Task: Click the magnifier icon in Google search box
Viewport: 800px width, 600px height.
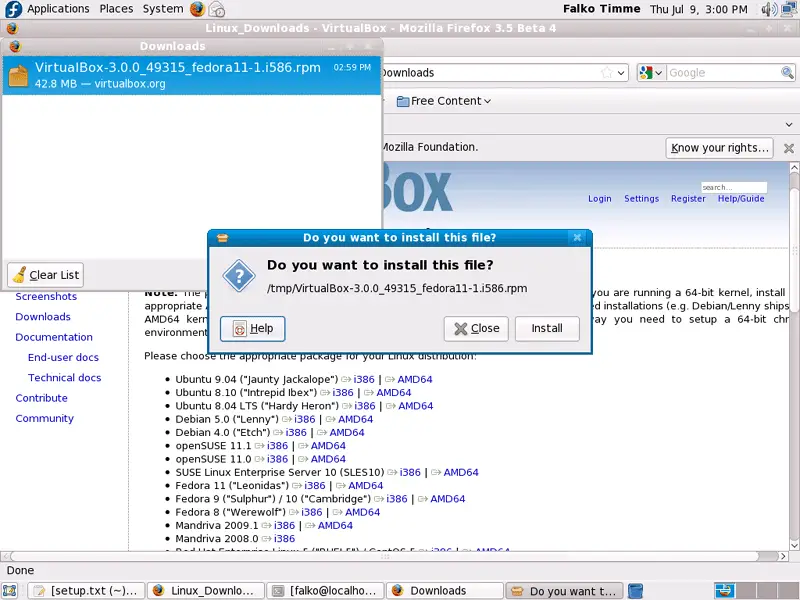Action: (787, 73)
